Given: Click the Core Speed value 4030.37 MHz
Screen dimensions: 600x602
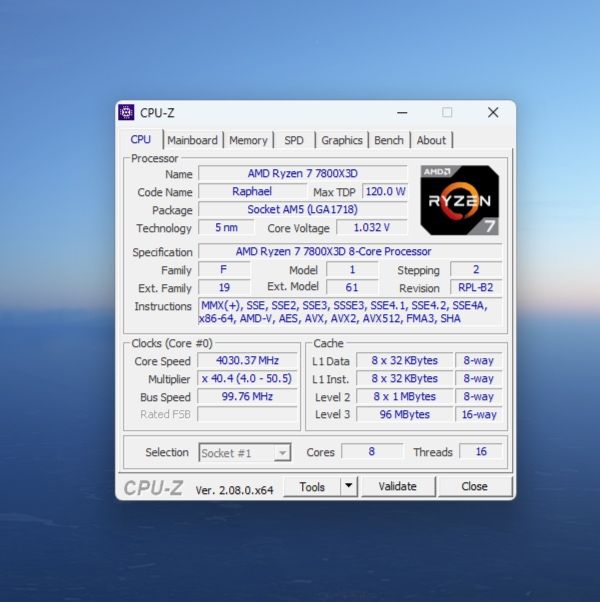Looking at the screenshot, I should coord(247,361).
